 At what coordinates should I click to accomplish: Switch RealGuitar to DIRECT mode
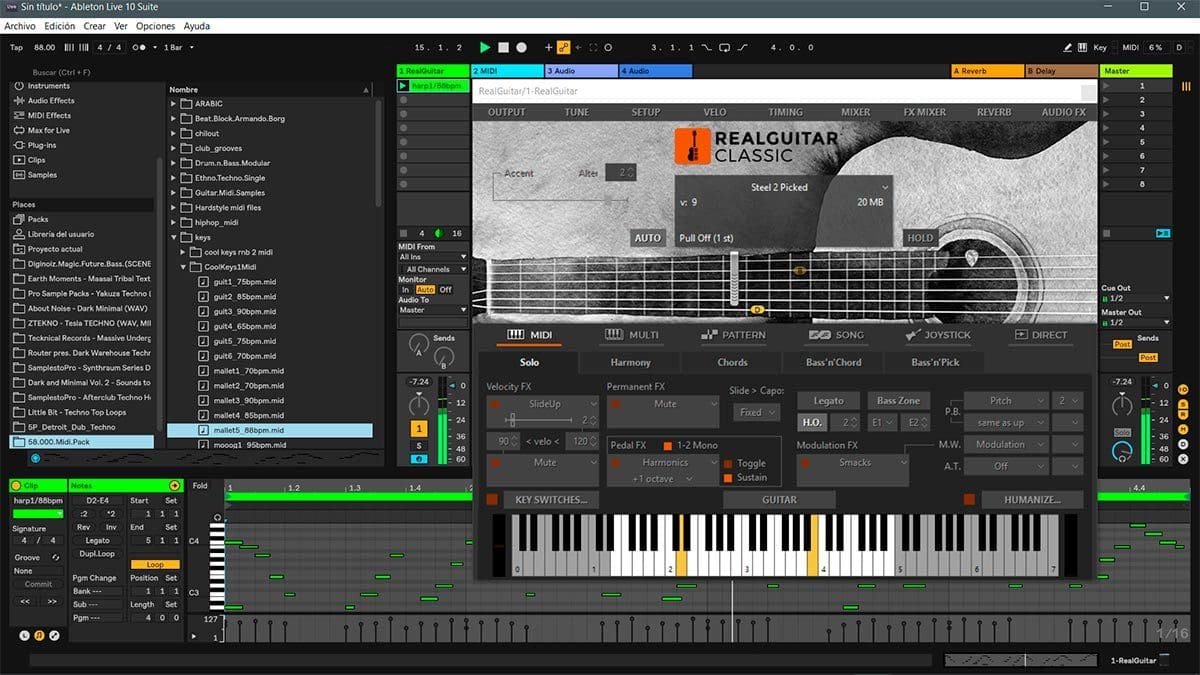[1041, 335]
